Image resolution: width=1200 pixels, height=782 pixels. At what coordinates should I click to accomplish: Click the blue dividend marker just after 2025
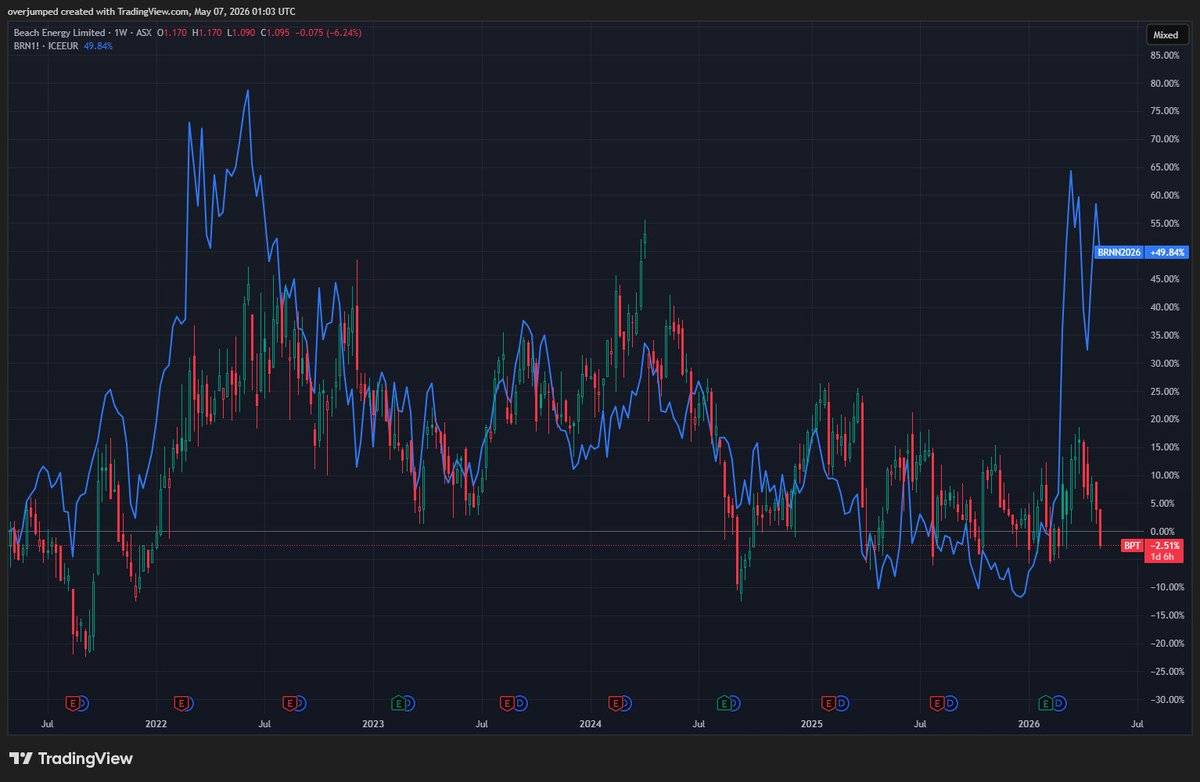point(841,703)
